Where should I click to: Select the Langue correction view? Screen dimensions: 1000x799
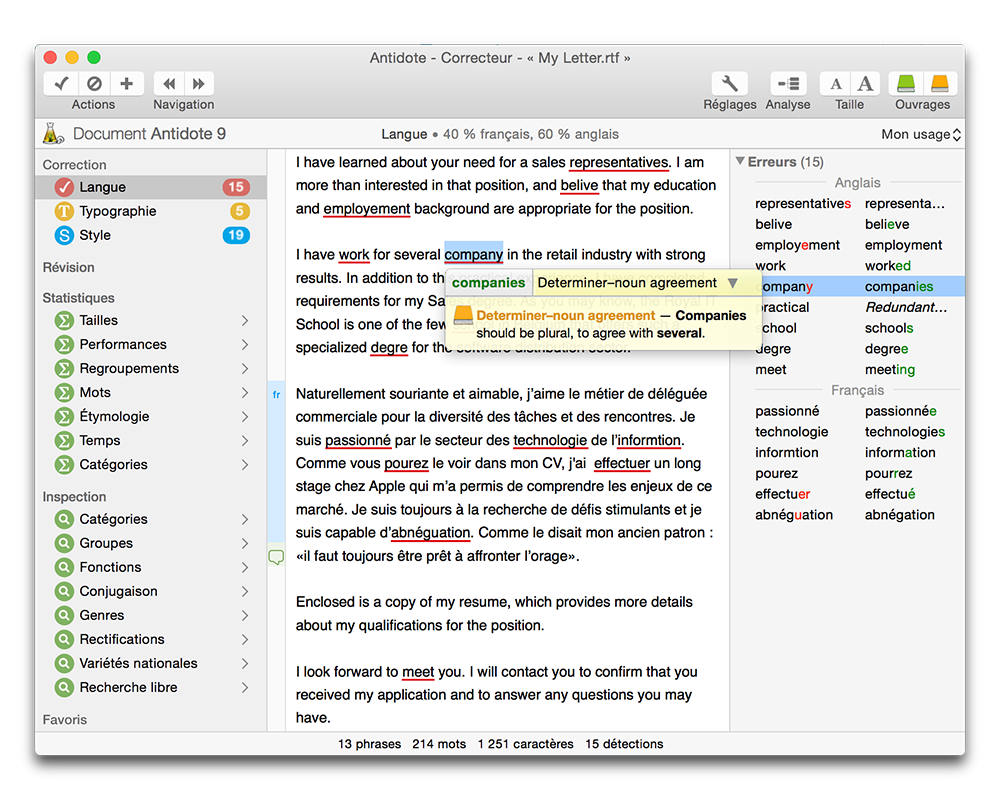pos(151,187)
